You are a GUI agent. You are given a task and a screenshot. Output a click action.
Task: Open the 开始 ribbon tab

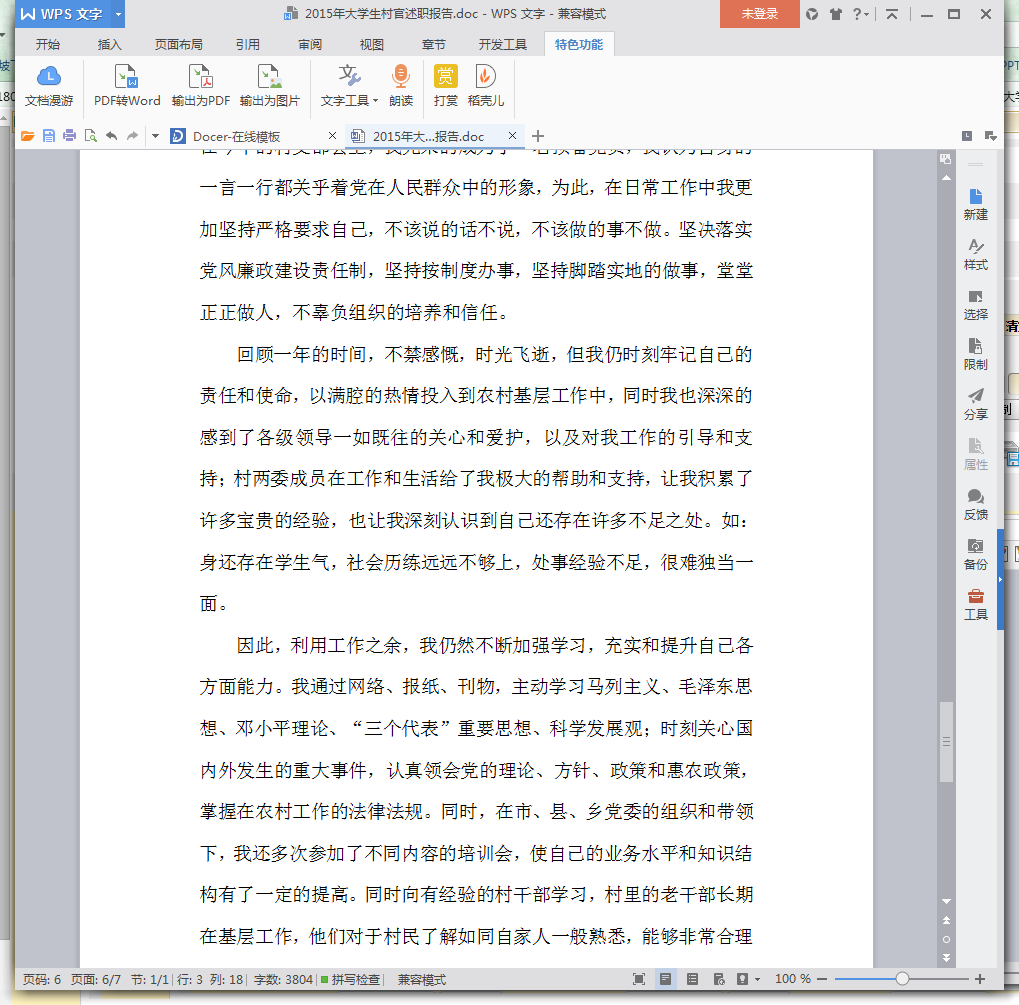coord(47,44)
